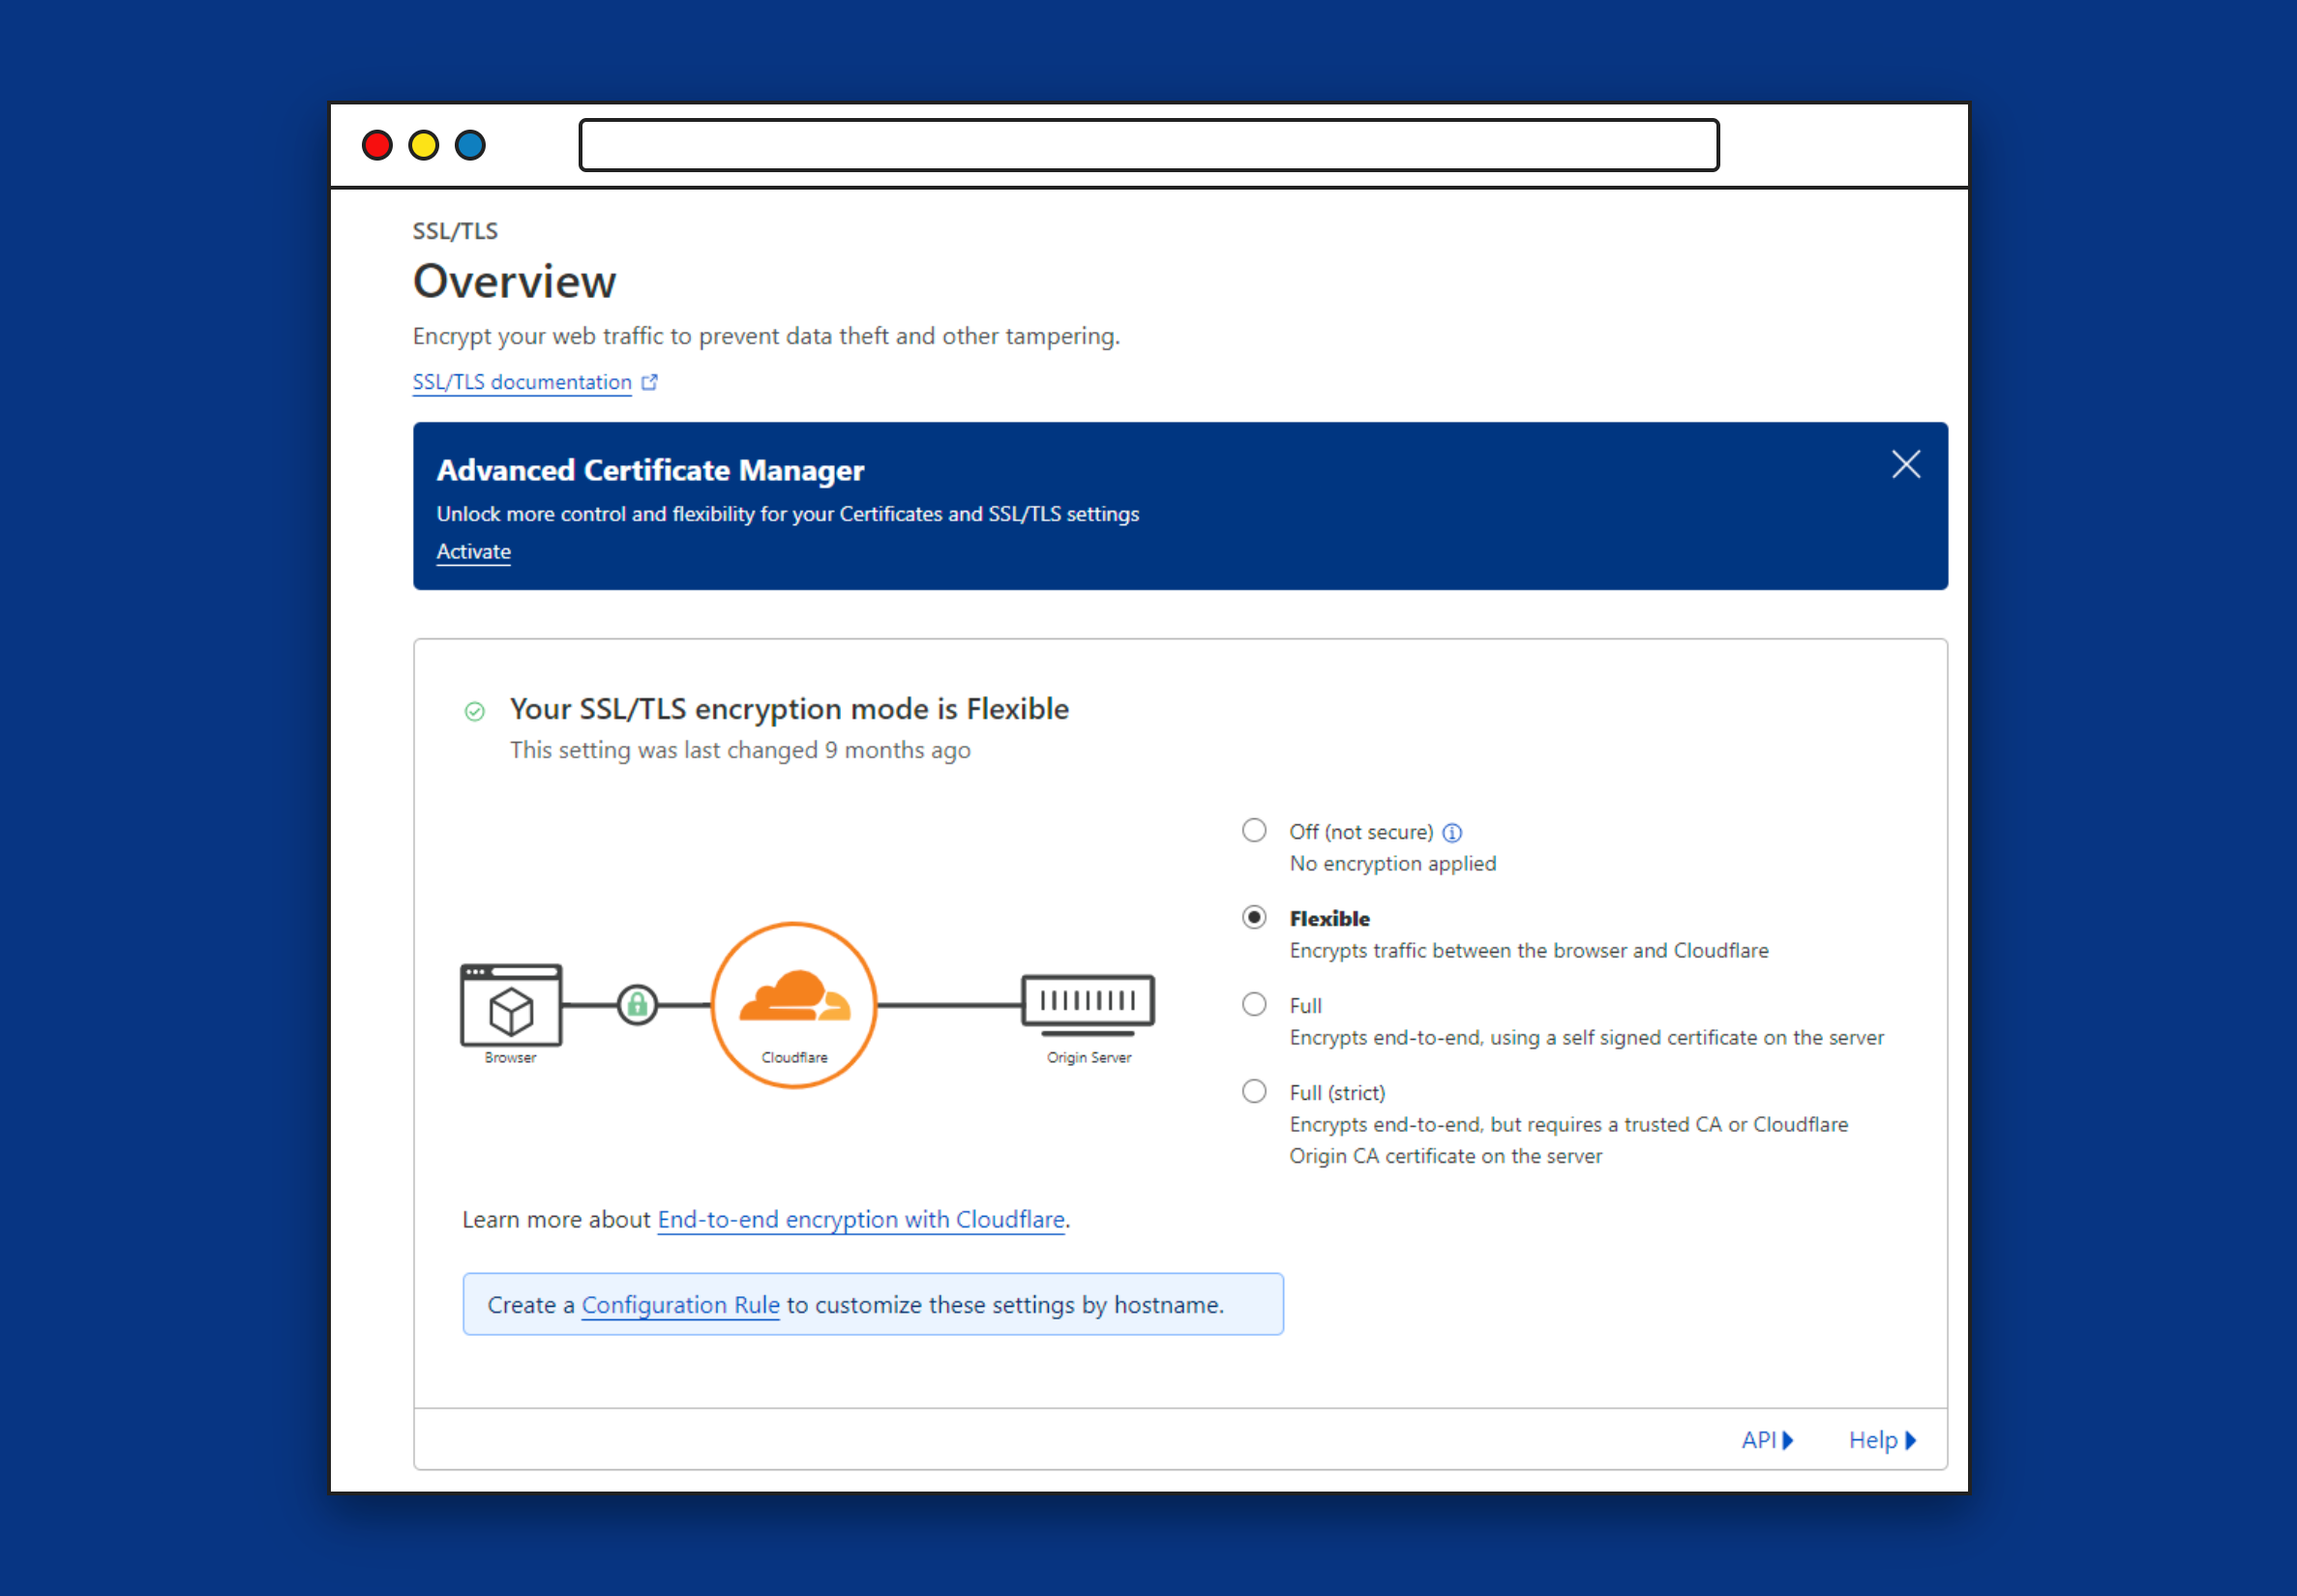
Task: Click inside the browser address bar
Action: pos(1148,145)
